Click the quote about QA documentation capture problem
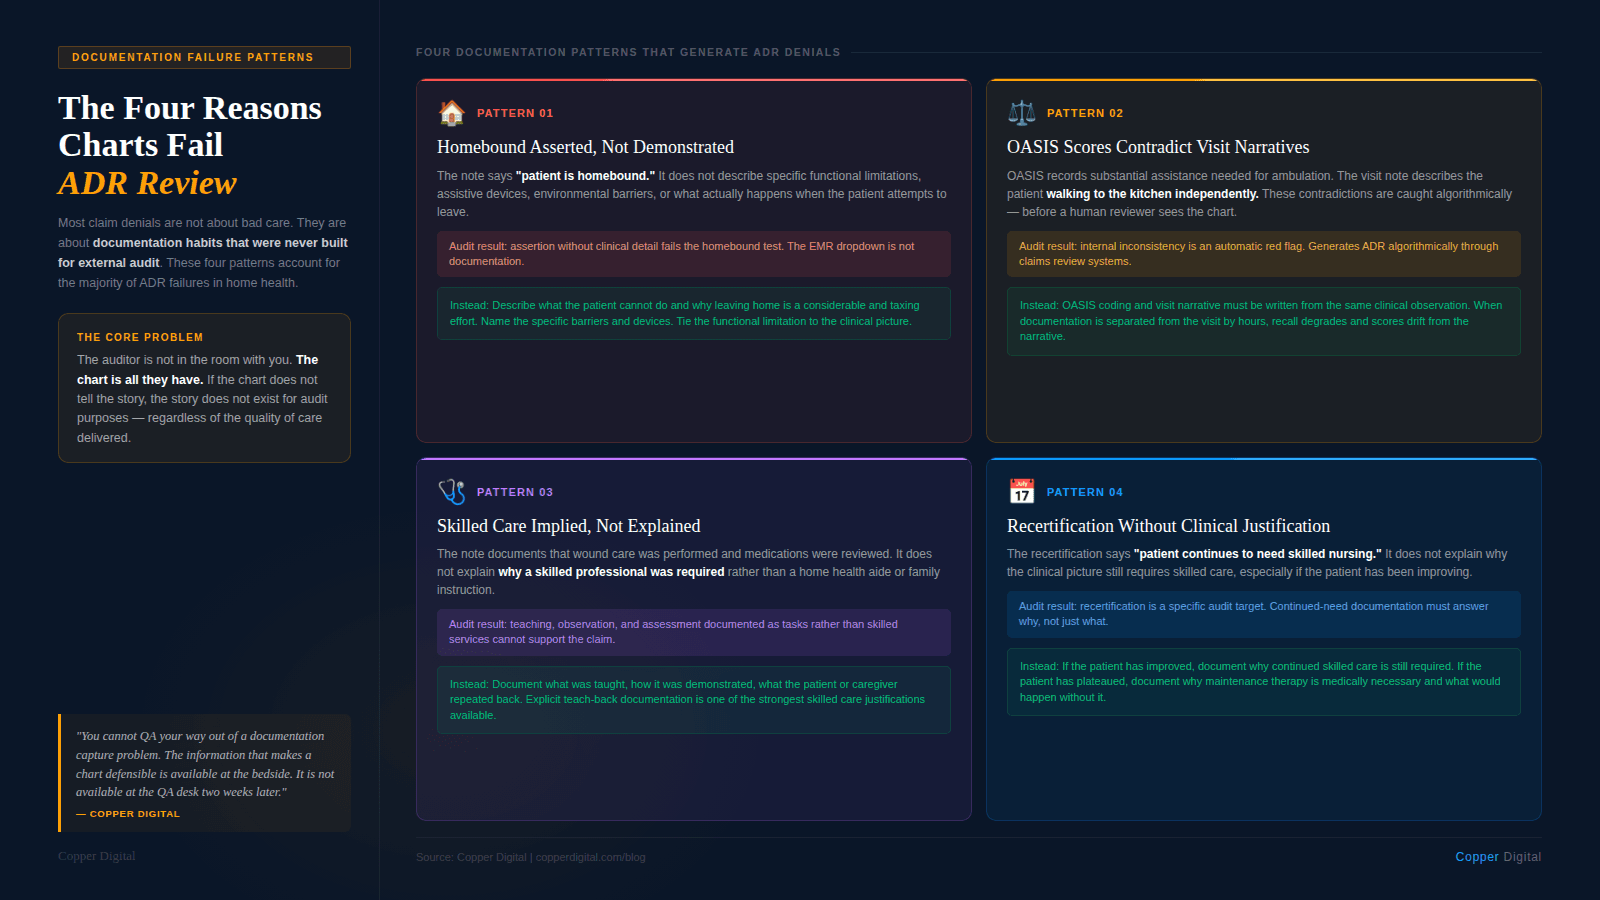 tap(205, 764)
